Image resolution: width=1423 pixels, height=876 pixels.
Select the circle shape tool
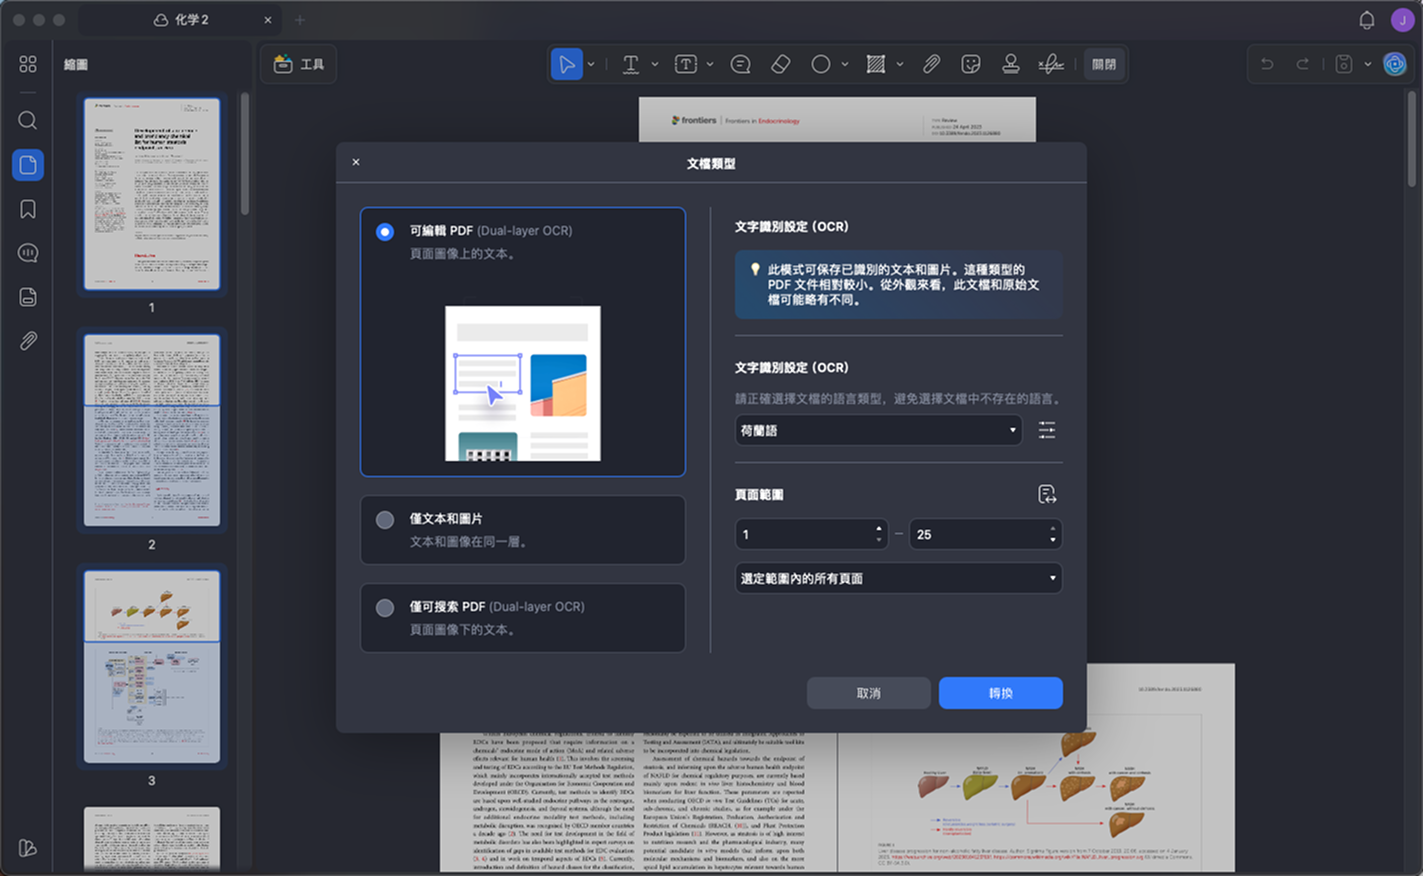[x=821, y=64]
